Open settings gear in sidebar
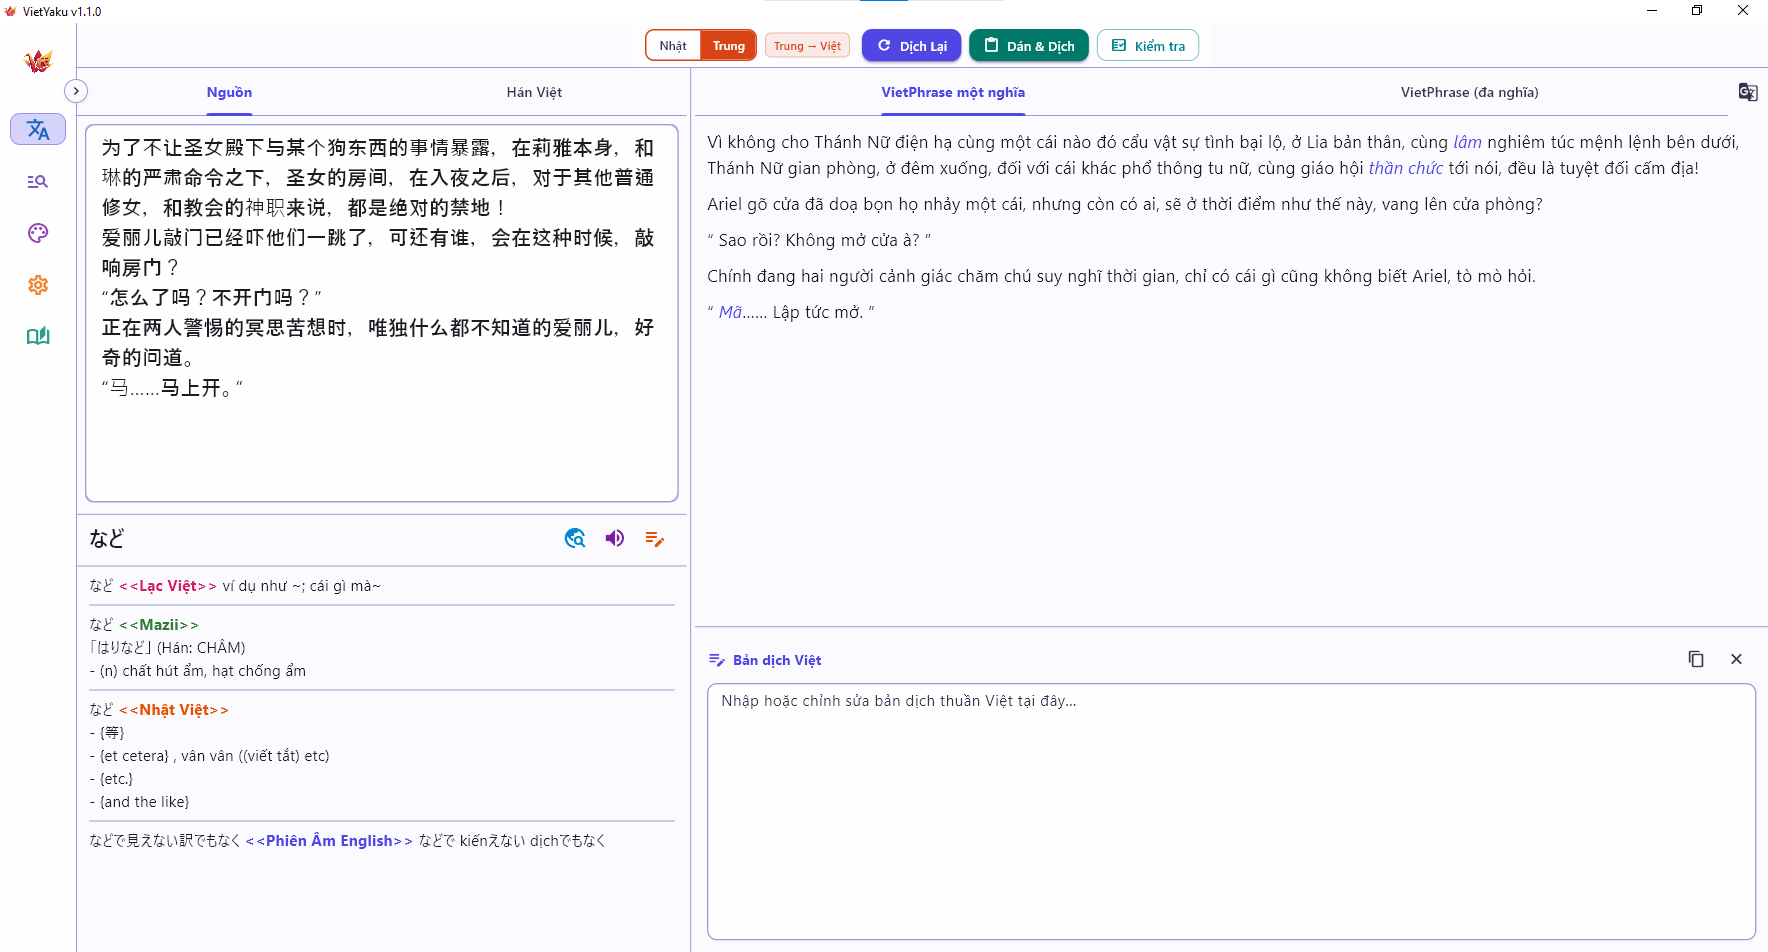The width and height of the screenshot is (1768, 952). (38, 285)
